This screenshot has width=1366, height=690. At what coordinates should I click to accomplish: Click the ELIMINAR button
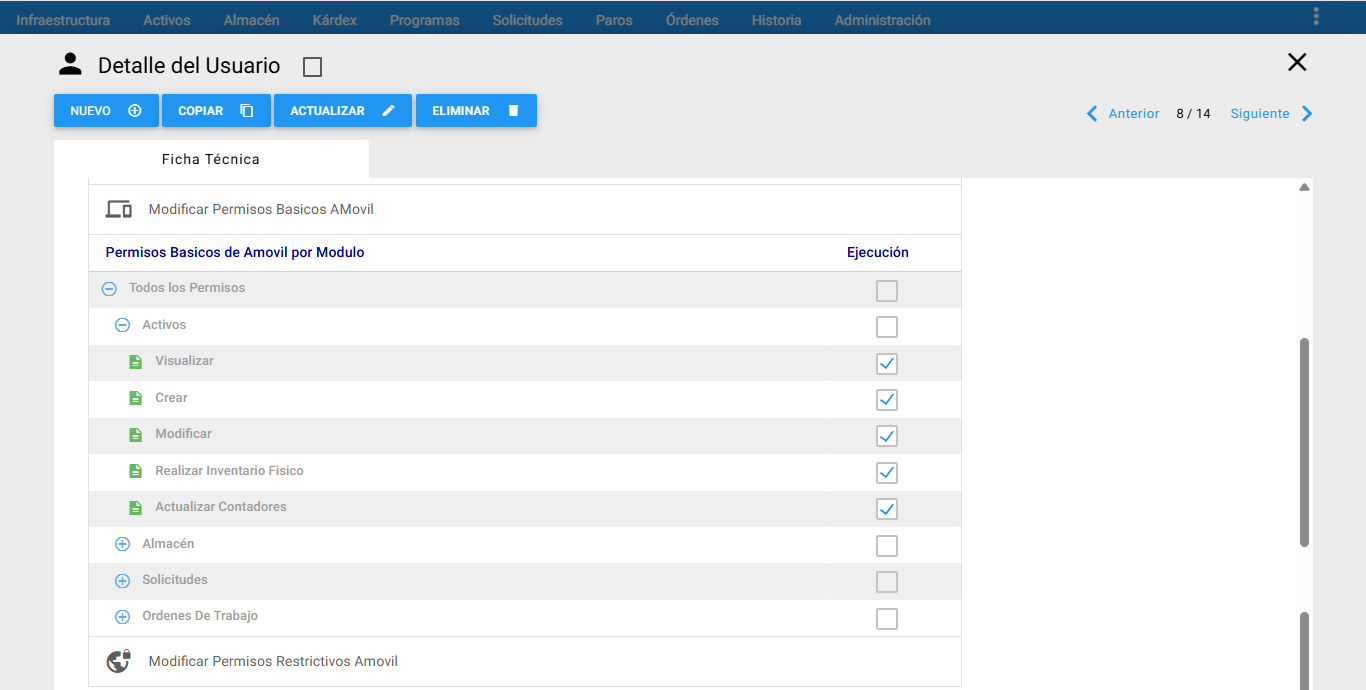click(x=476, y=111)
